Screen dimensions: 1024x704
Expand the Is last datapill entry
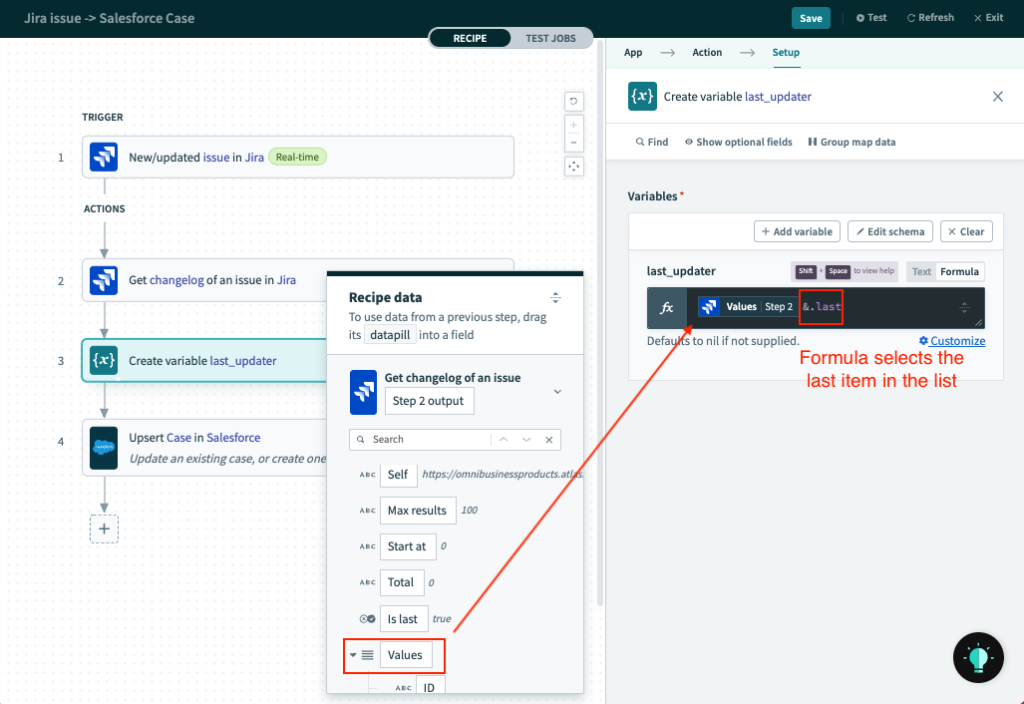[403, 618]
